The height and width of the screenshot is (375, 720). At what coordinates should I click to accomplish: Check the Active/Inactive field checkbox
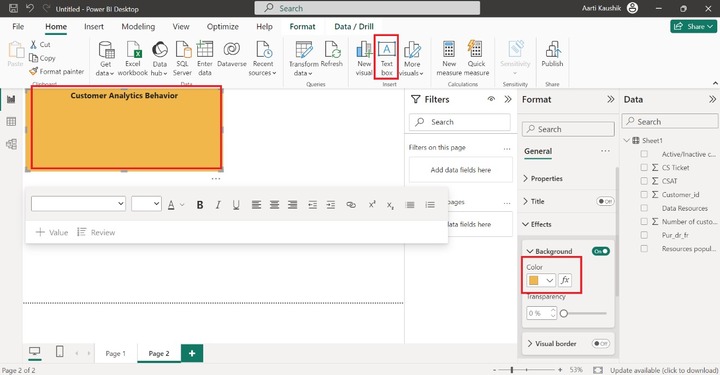pyautogui.click(x=644, y=154)
